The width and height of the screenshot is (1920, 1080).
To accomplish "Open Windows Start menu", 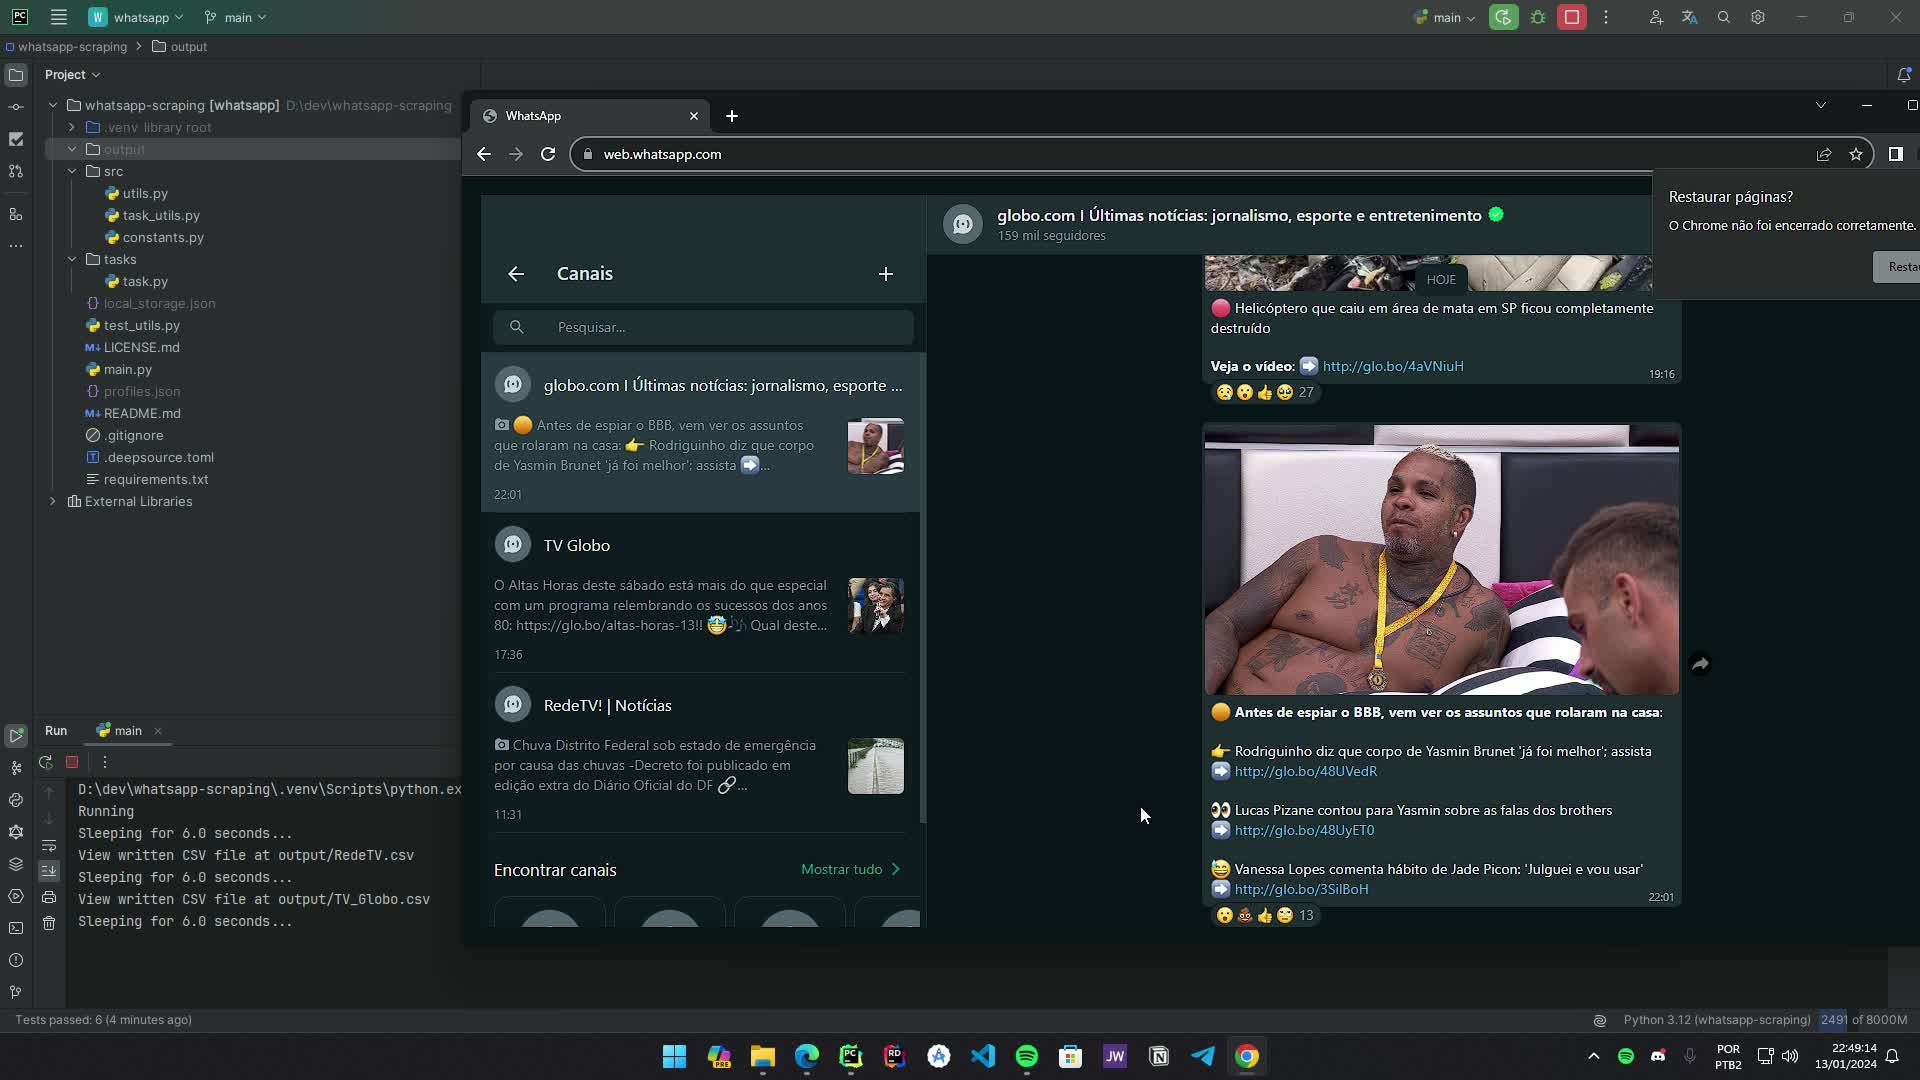I will click(675, 1056).
